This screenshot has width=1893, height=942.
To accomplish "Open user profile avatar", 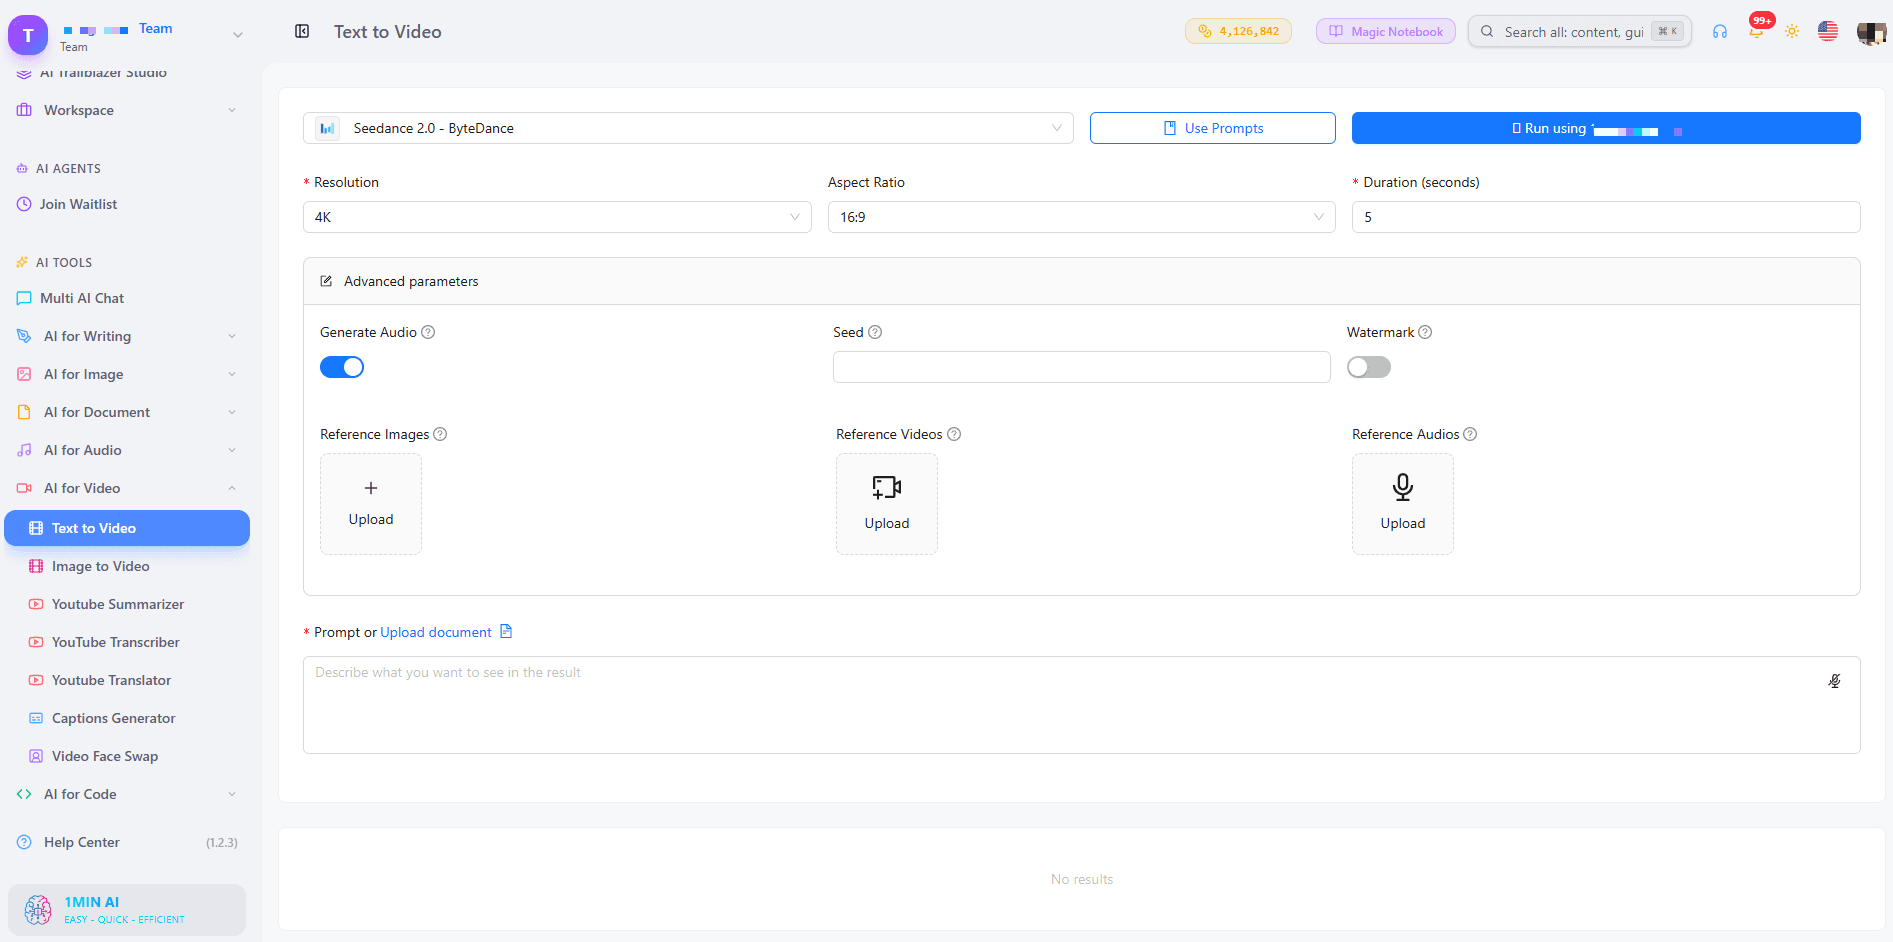I will pos(1871,32).
